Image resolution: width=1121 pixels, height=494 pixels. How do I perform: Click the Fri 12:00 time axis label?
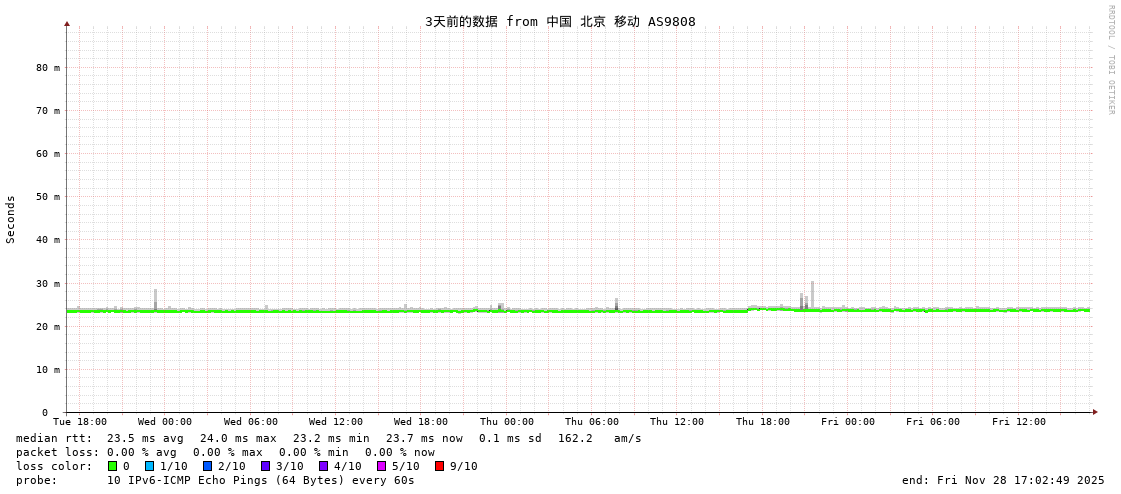pyautogui.click(x=1019, y=422)
